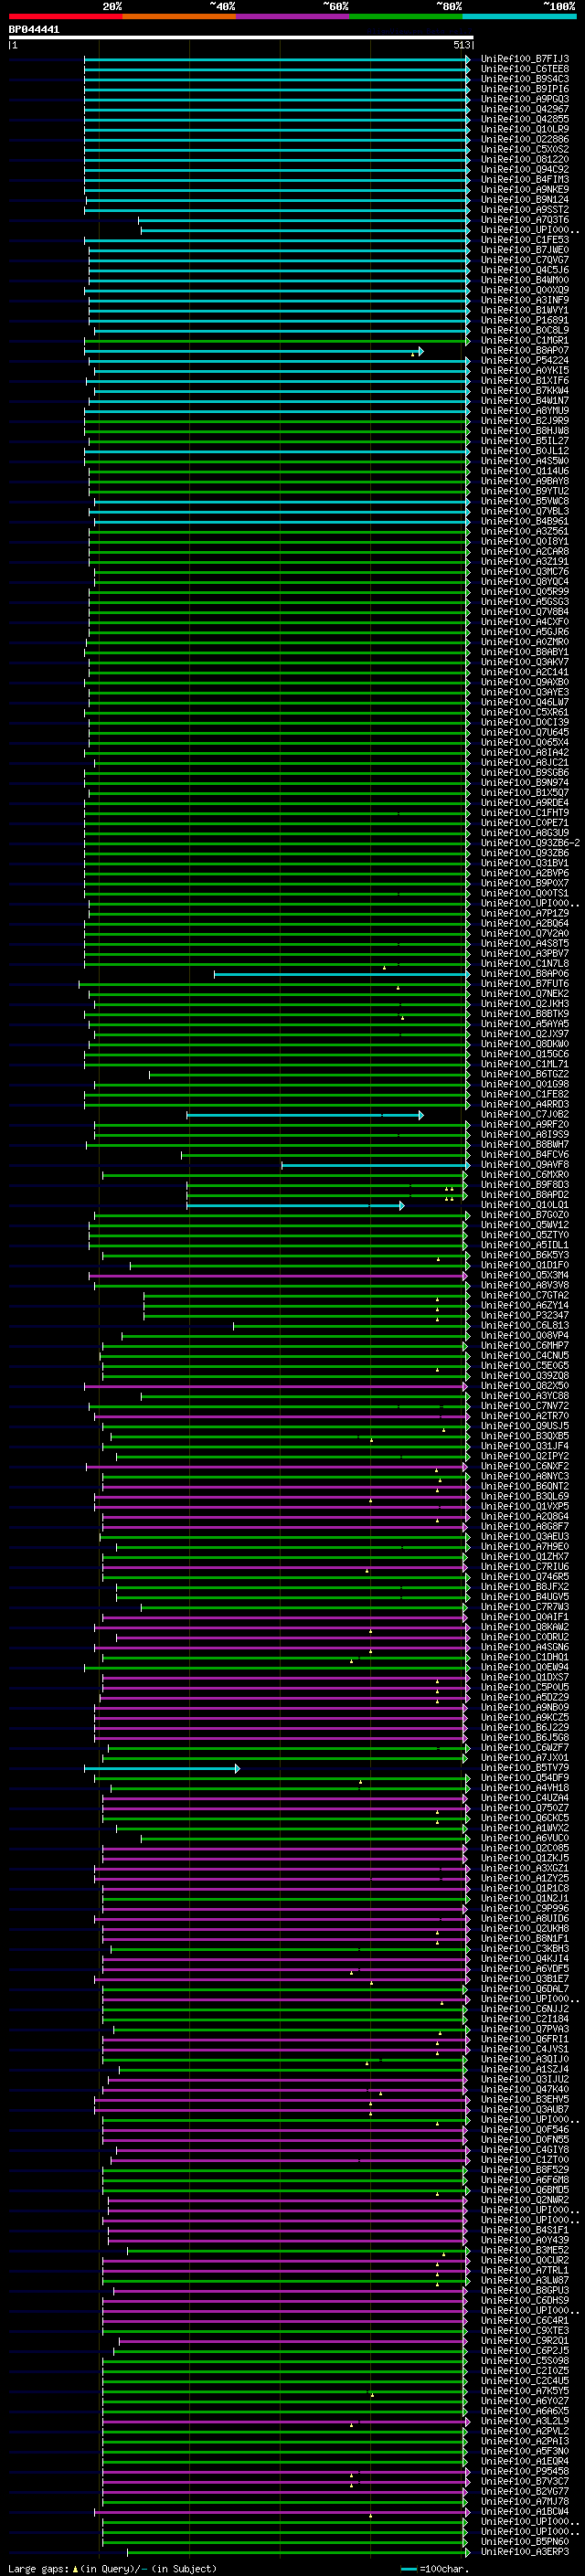
Task: Select the UniRef100_B8BTK9 label
Action: point(525,1013)
